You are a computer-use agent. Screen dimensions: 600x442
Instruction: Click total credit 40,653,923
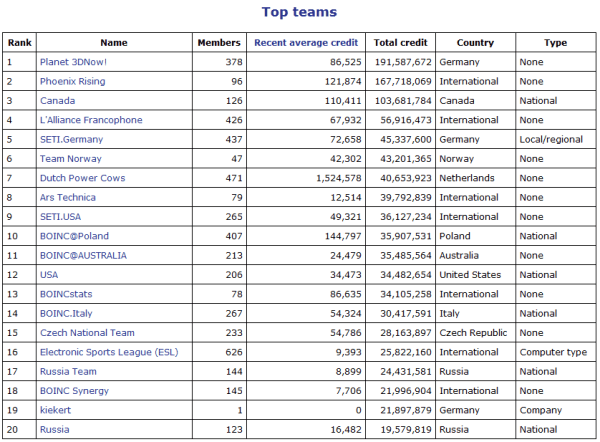point(406,178)
